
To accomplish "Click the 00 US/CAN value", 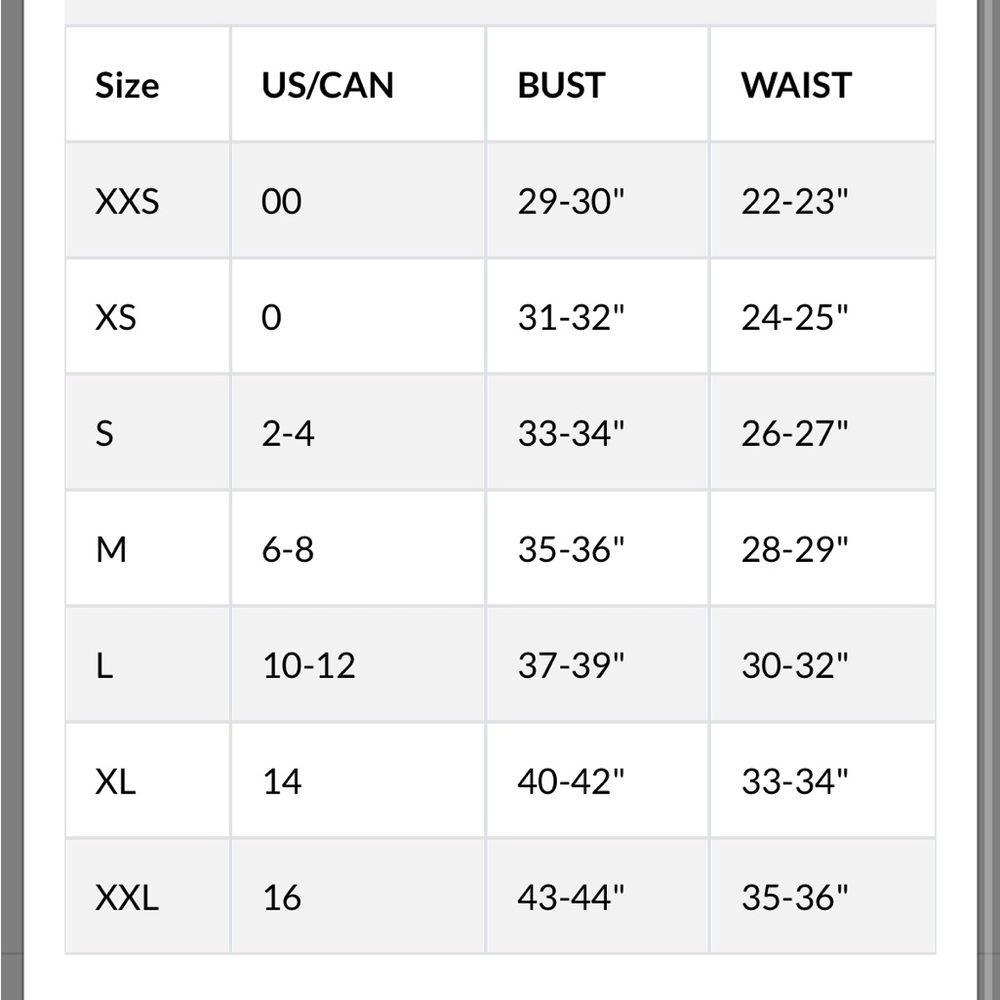I will tap(281, 201).
